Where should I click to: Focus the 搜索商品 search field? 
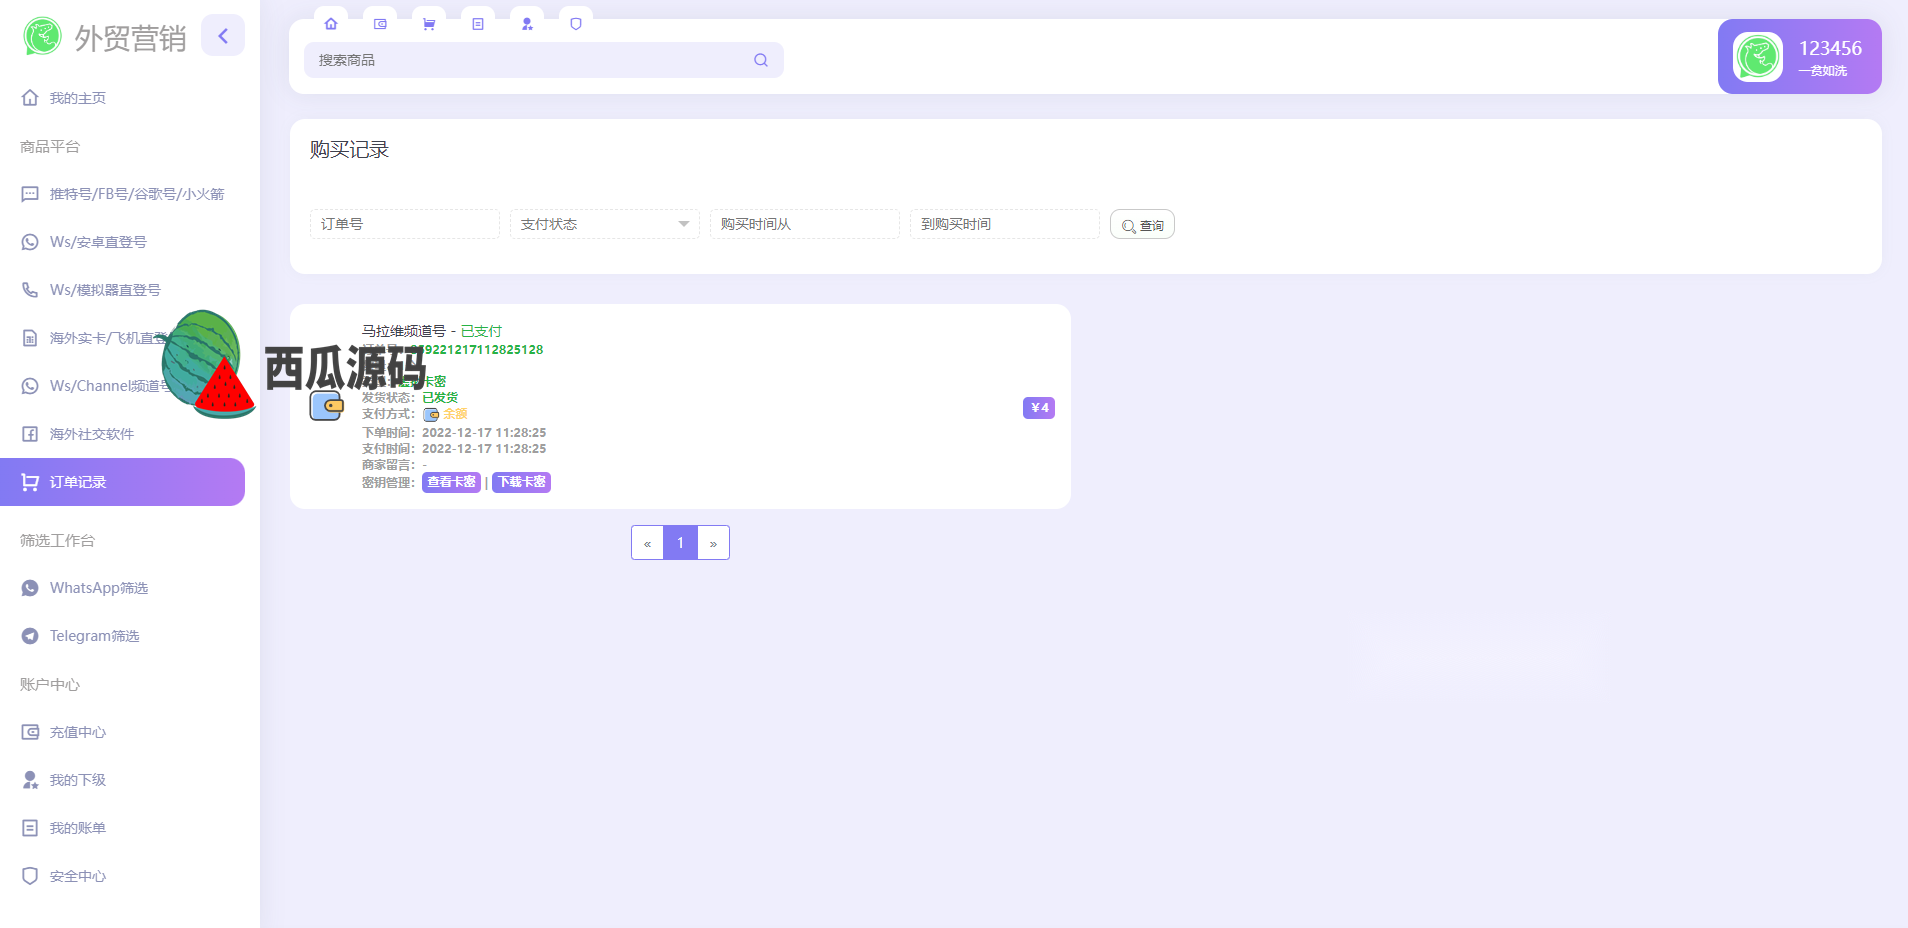point(544,60)
